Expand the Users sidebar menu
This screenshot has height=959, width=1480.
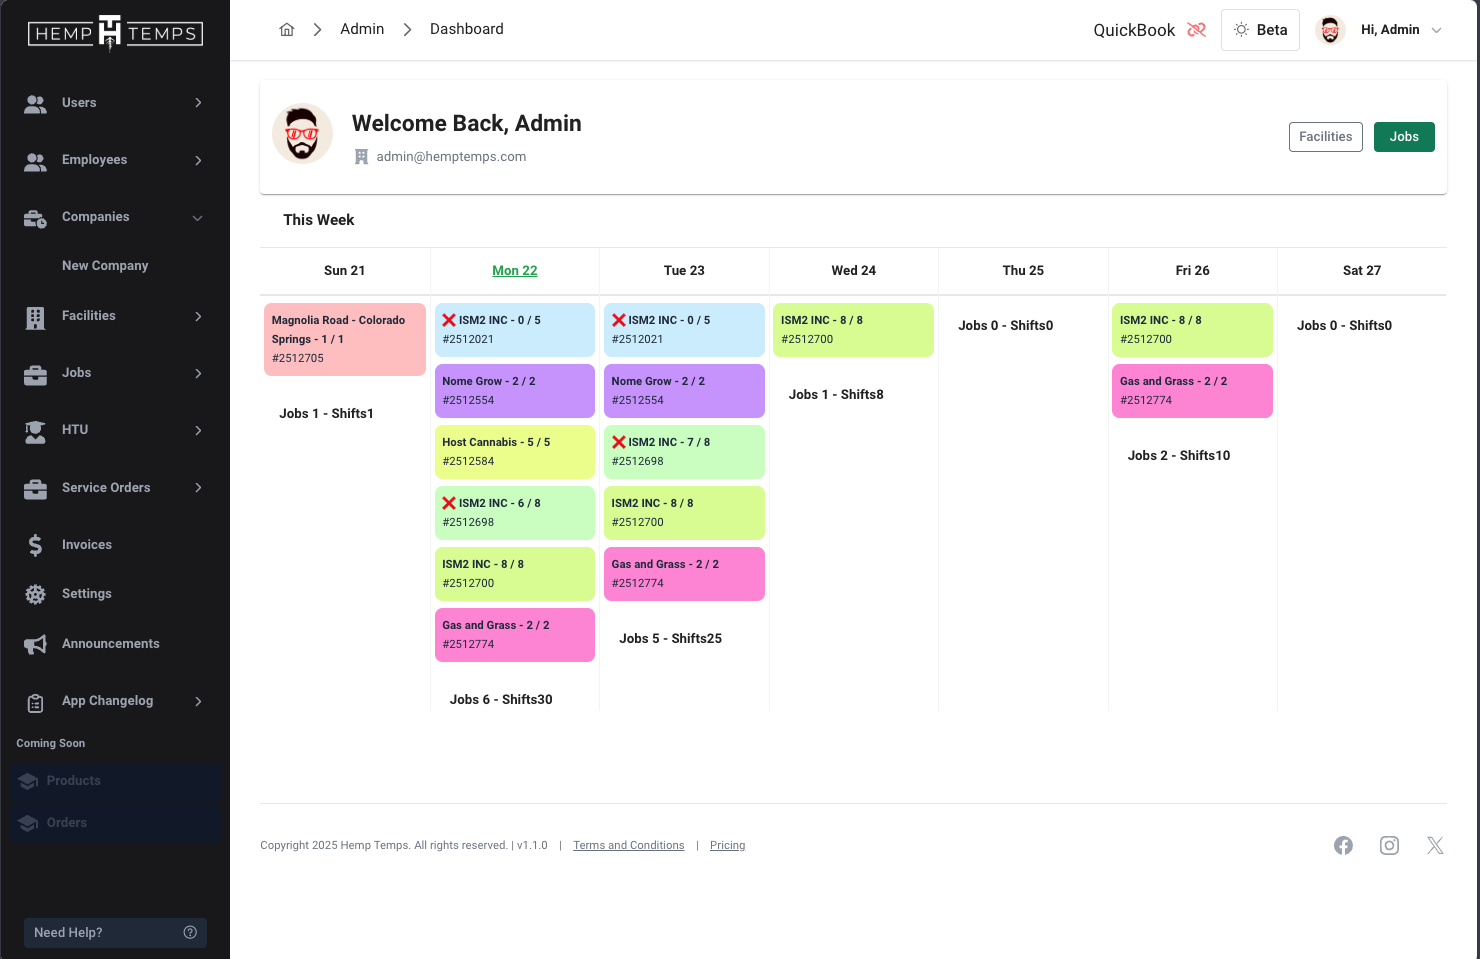pyautogui.click(x=115, y=103)
